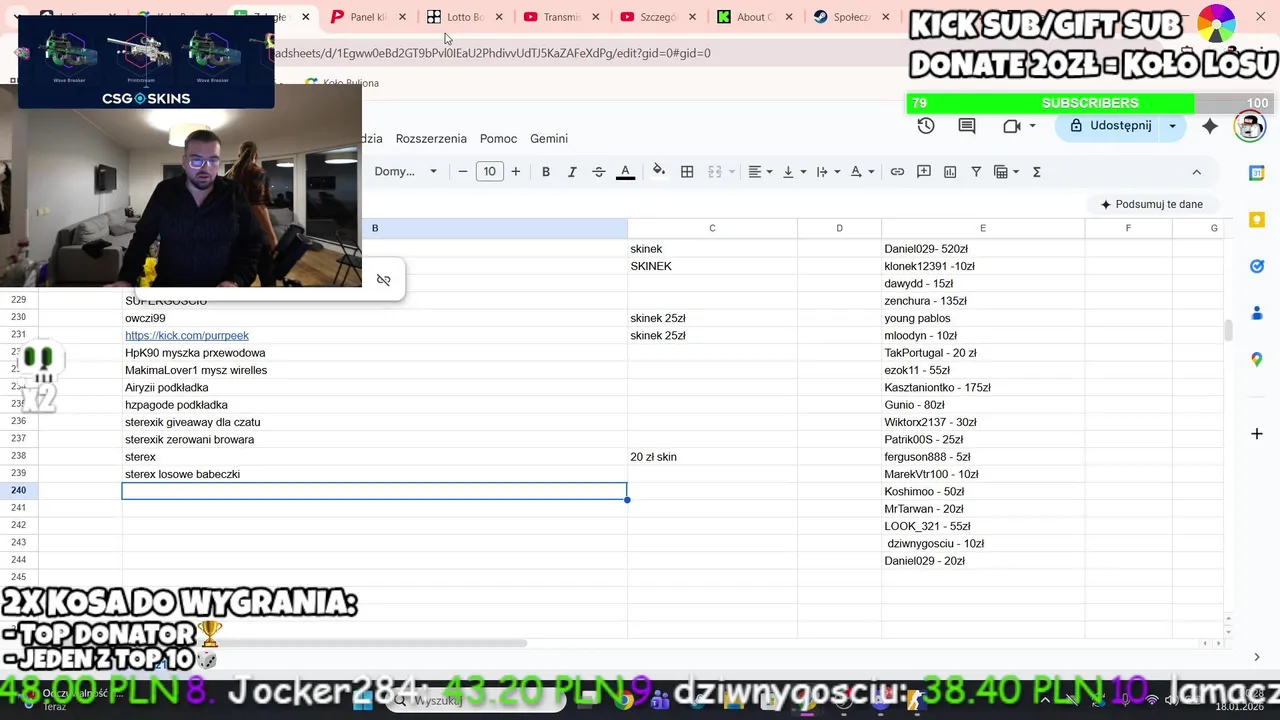
Task: Start a Meet video call
Action: (1011, 126)
